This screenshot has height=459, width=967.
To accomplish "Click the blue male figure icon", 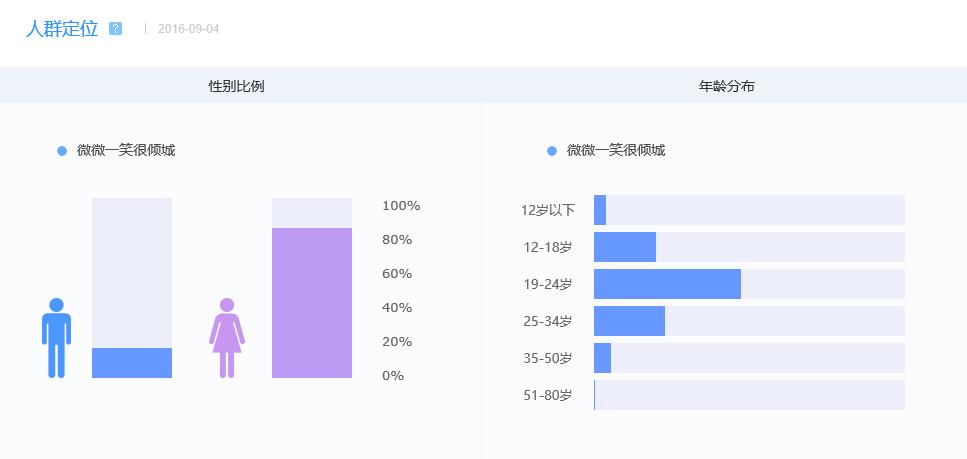I will pos(56,338).
